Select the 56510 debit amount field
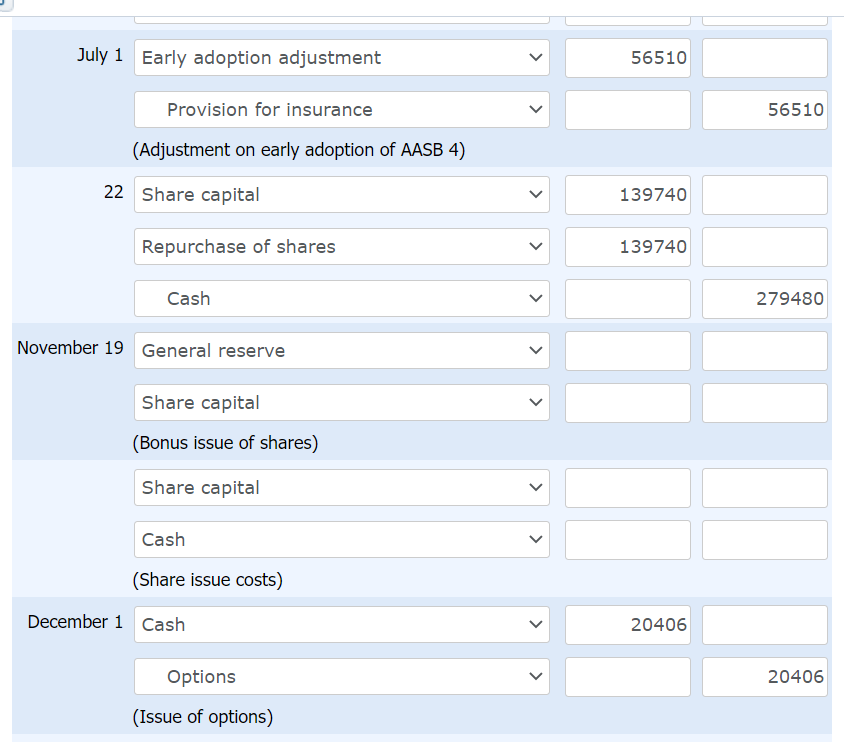 tap(627, 58)
